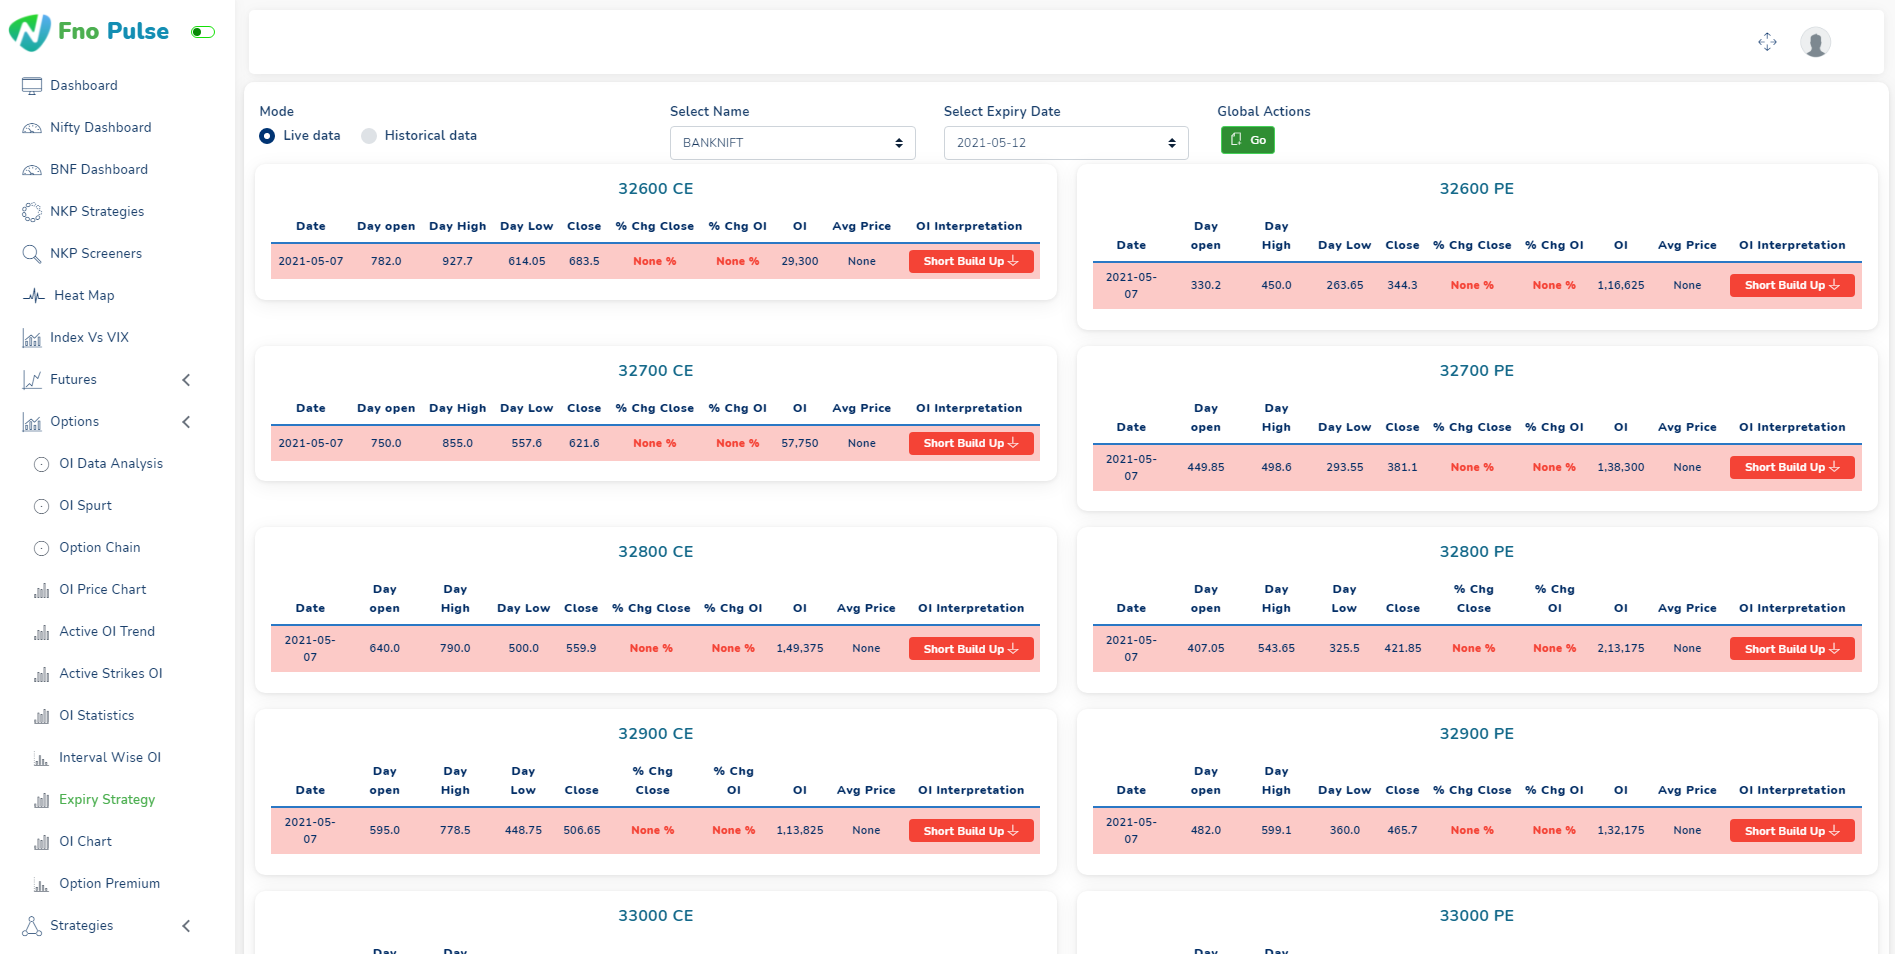The width and height of the screenshot is (1895, 954).
Task: Click the Futures line chart icon
Action: point(32,380)
